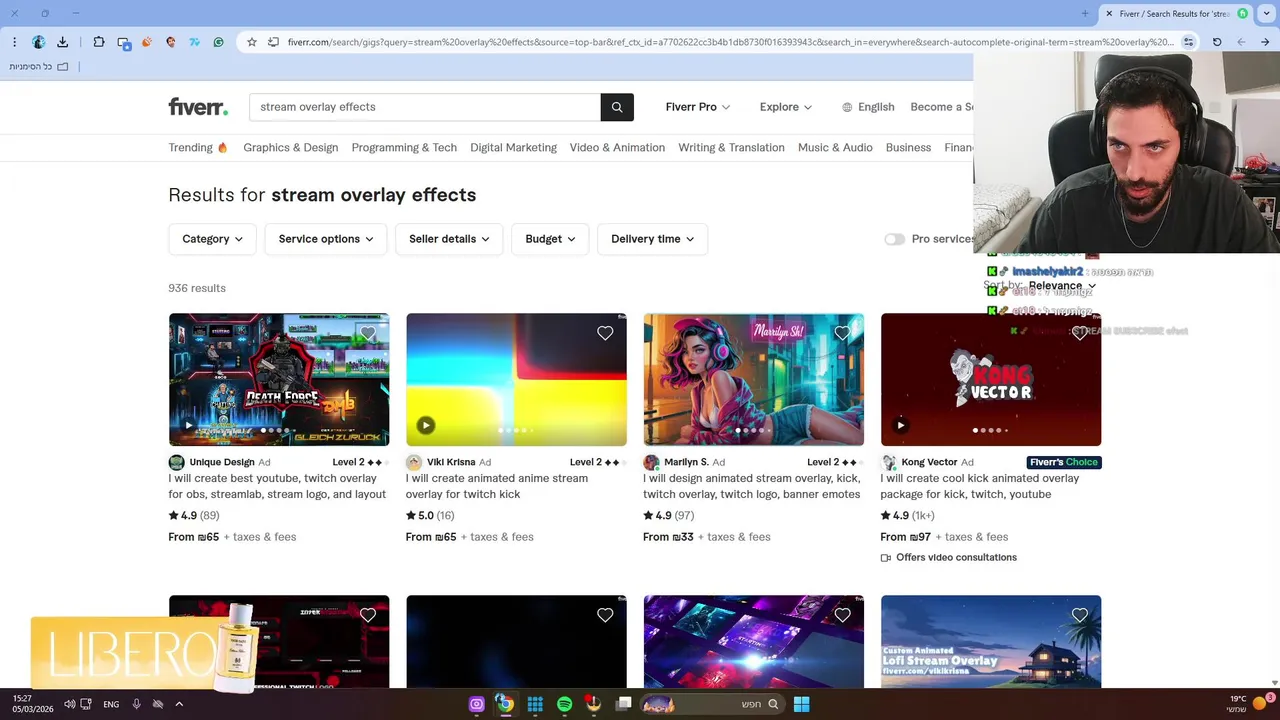The height and width of the screenshot is (720, 1280).
Task: Click the fiverr logo
Action: tap(198, 107)
